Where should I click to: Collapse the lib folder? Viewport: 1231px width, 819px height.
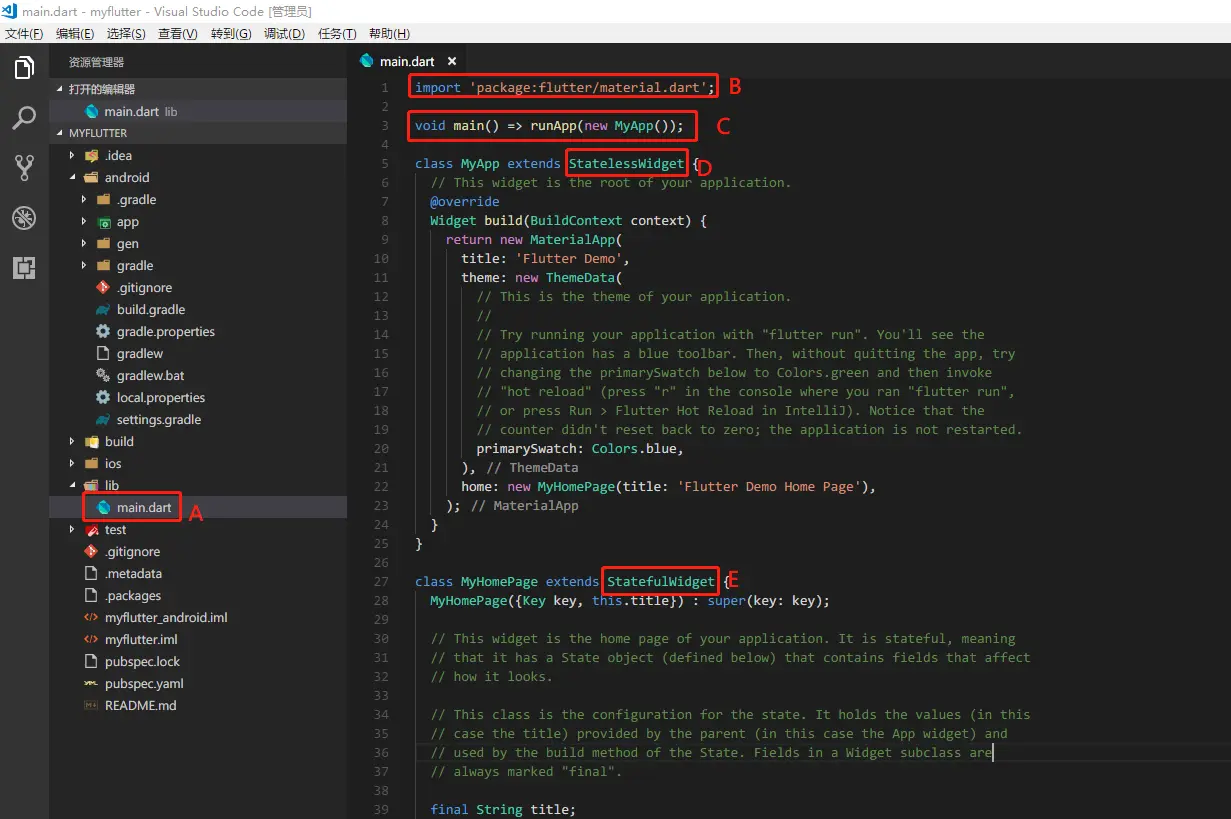tap(72, 485)
